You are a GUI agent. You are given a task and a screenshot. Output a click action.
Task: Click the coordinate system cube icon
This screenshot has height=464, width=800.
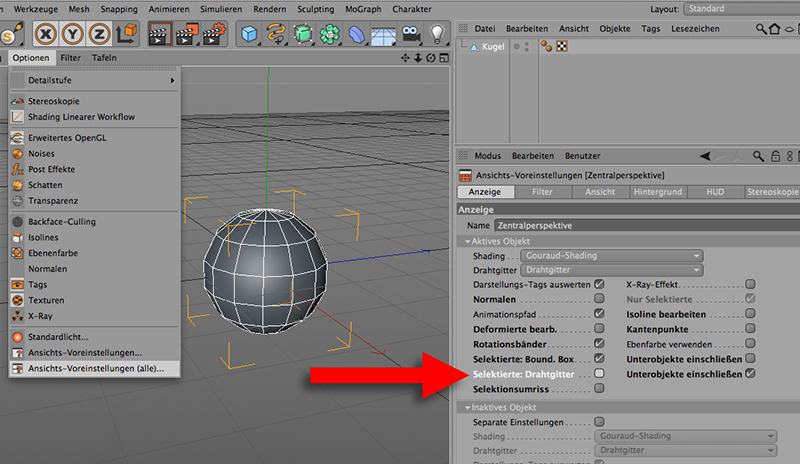(x=125, y=34)
